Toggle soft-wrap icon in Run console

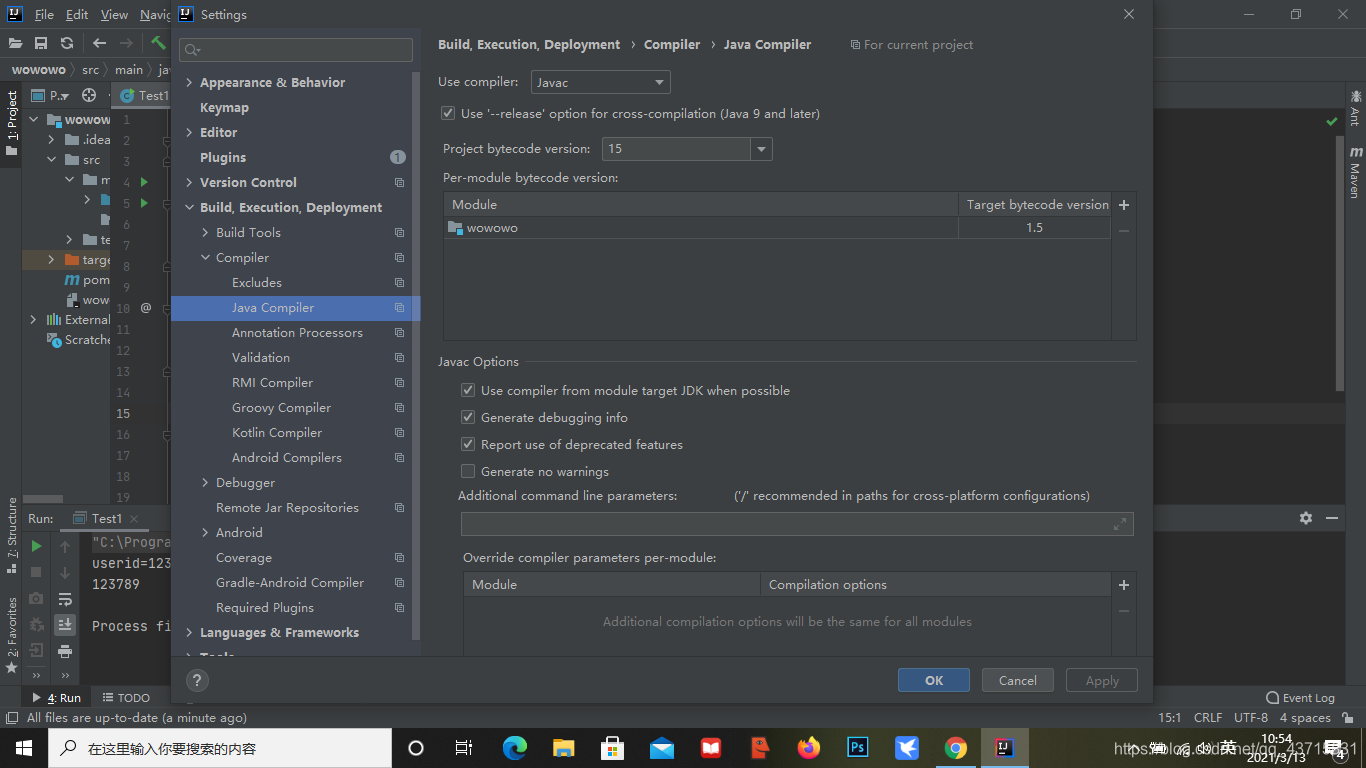65,599
